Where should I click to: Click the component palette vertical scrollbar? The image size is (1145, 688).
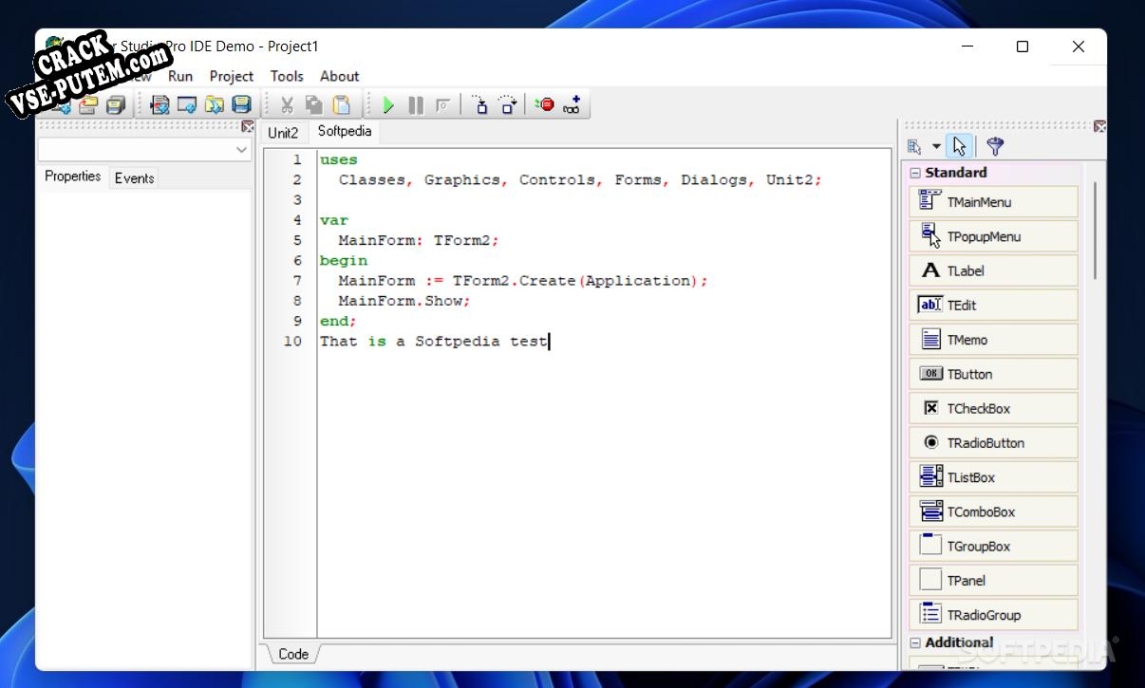(x=1095, y=230)
